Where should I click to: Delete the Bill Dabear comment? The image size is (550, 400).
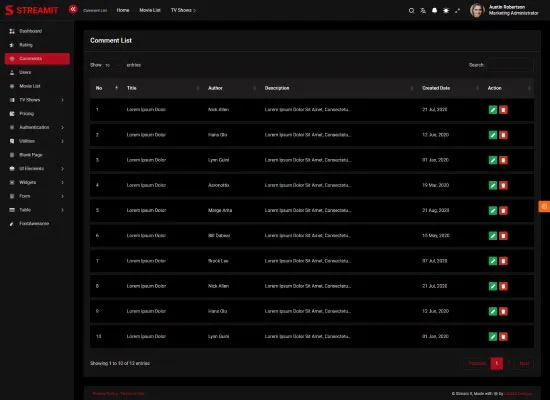(503, 236)
